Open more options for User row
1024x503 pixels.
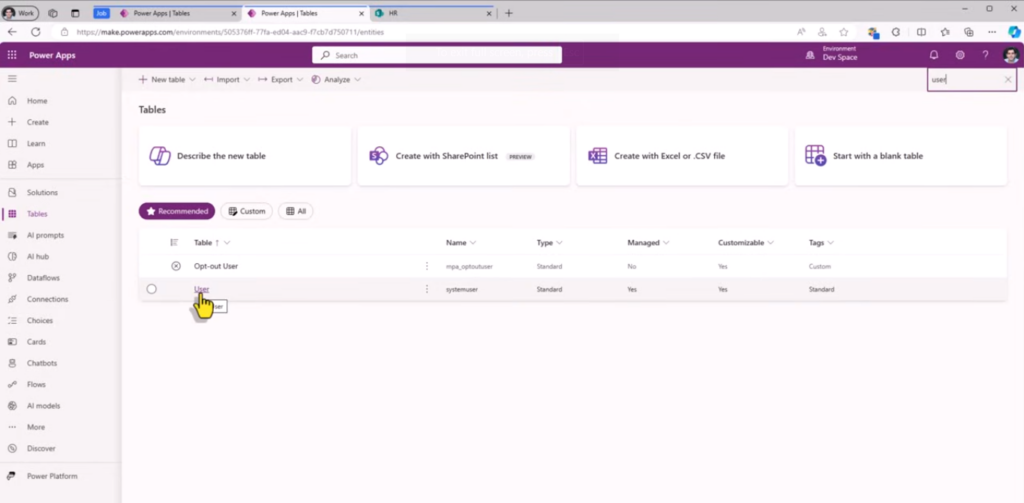(x=427, y=289)
